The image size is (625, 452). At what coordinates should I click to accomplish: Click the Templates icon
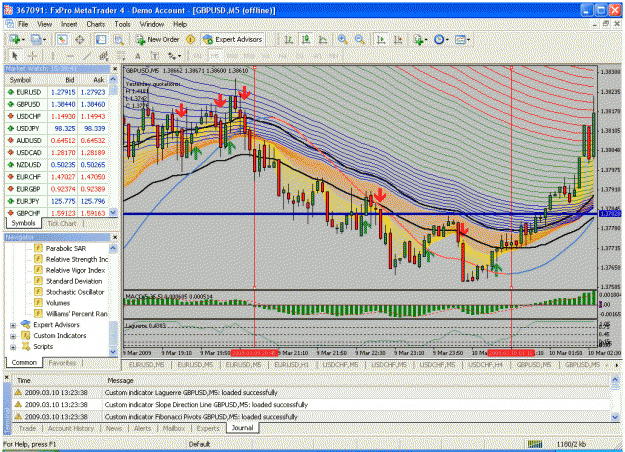coord(460,39)
